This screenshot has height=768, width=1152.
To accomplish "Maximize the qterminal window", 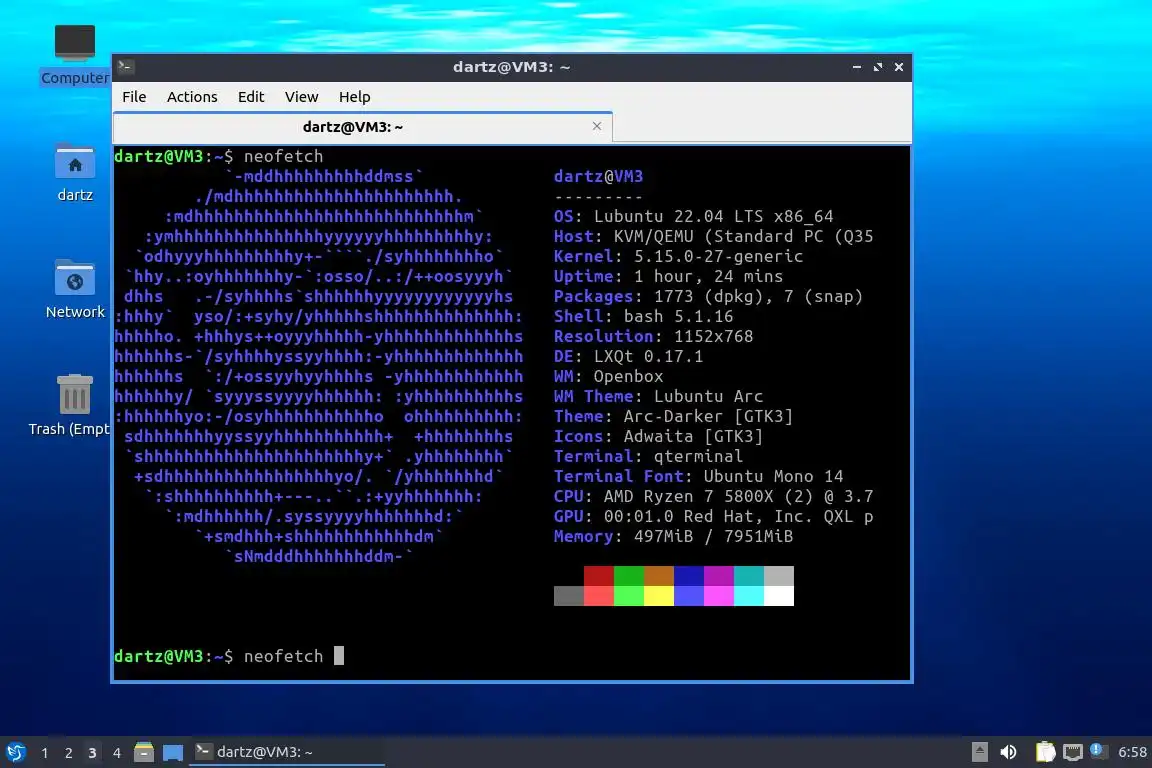I will [x=878, y=67].
